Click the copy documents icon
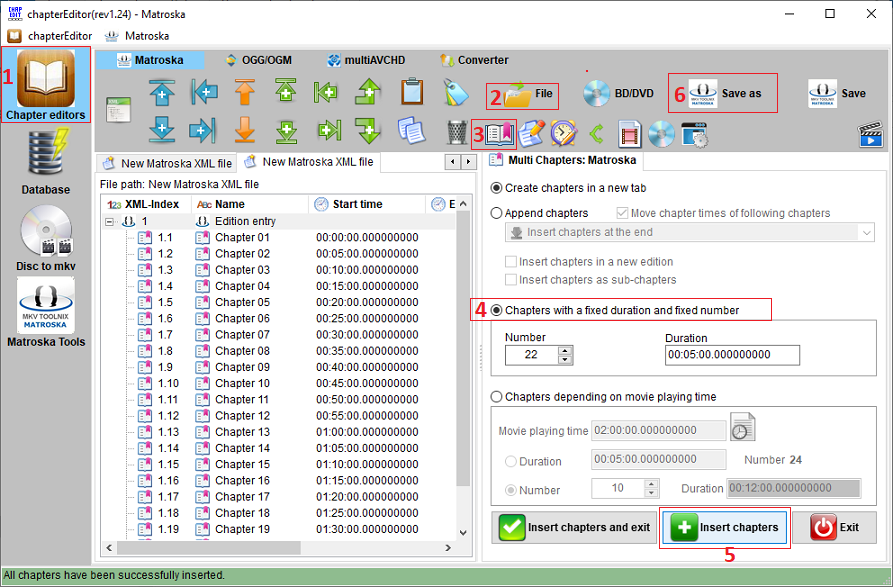 (x=411, y=130)
